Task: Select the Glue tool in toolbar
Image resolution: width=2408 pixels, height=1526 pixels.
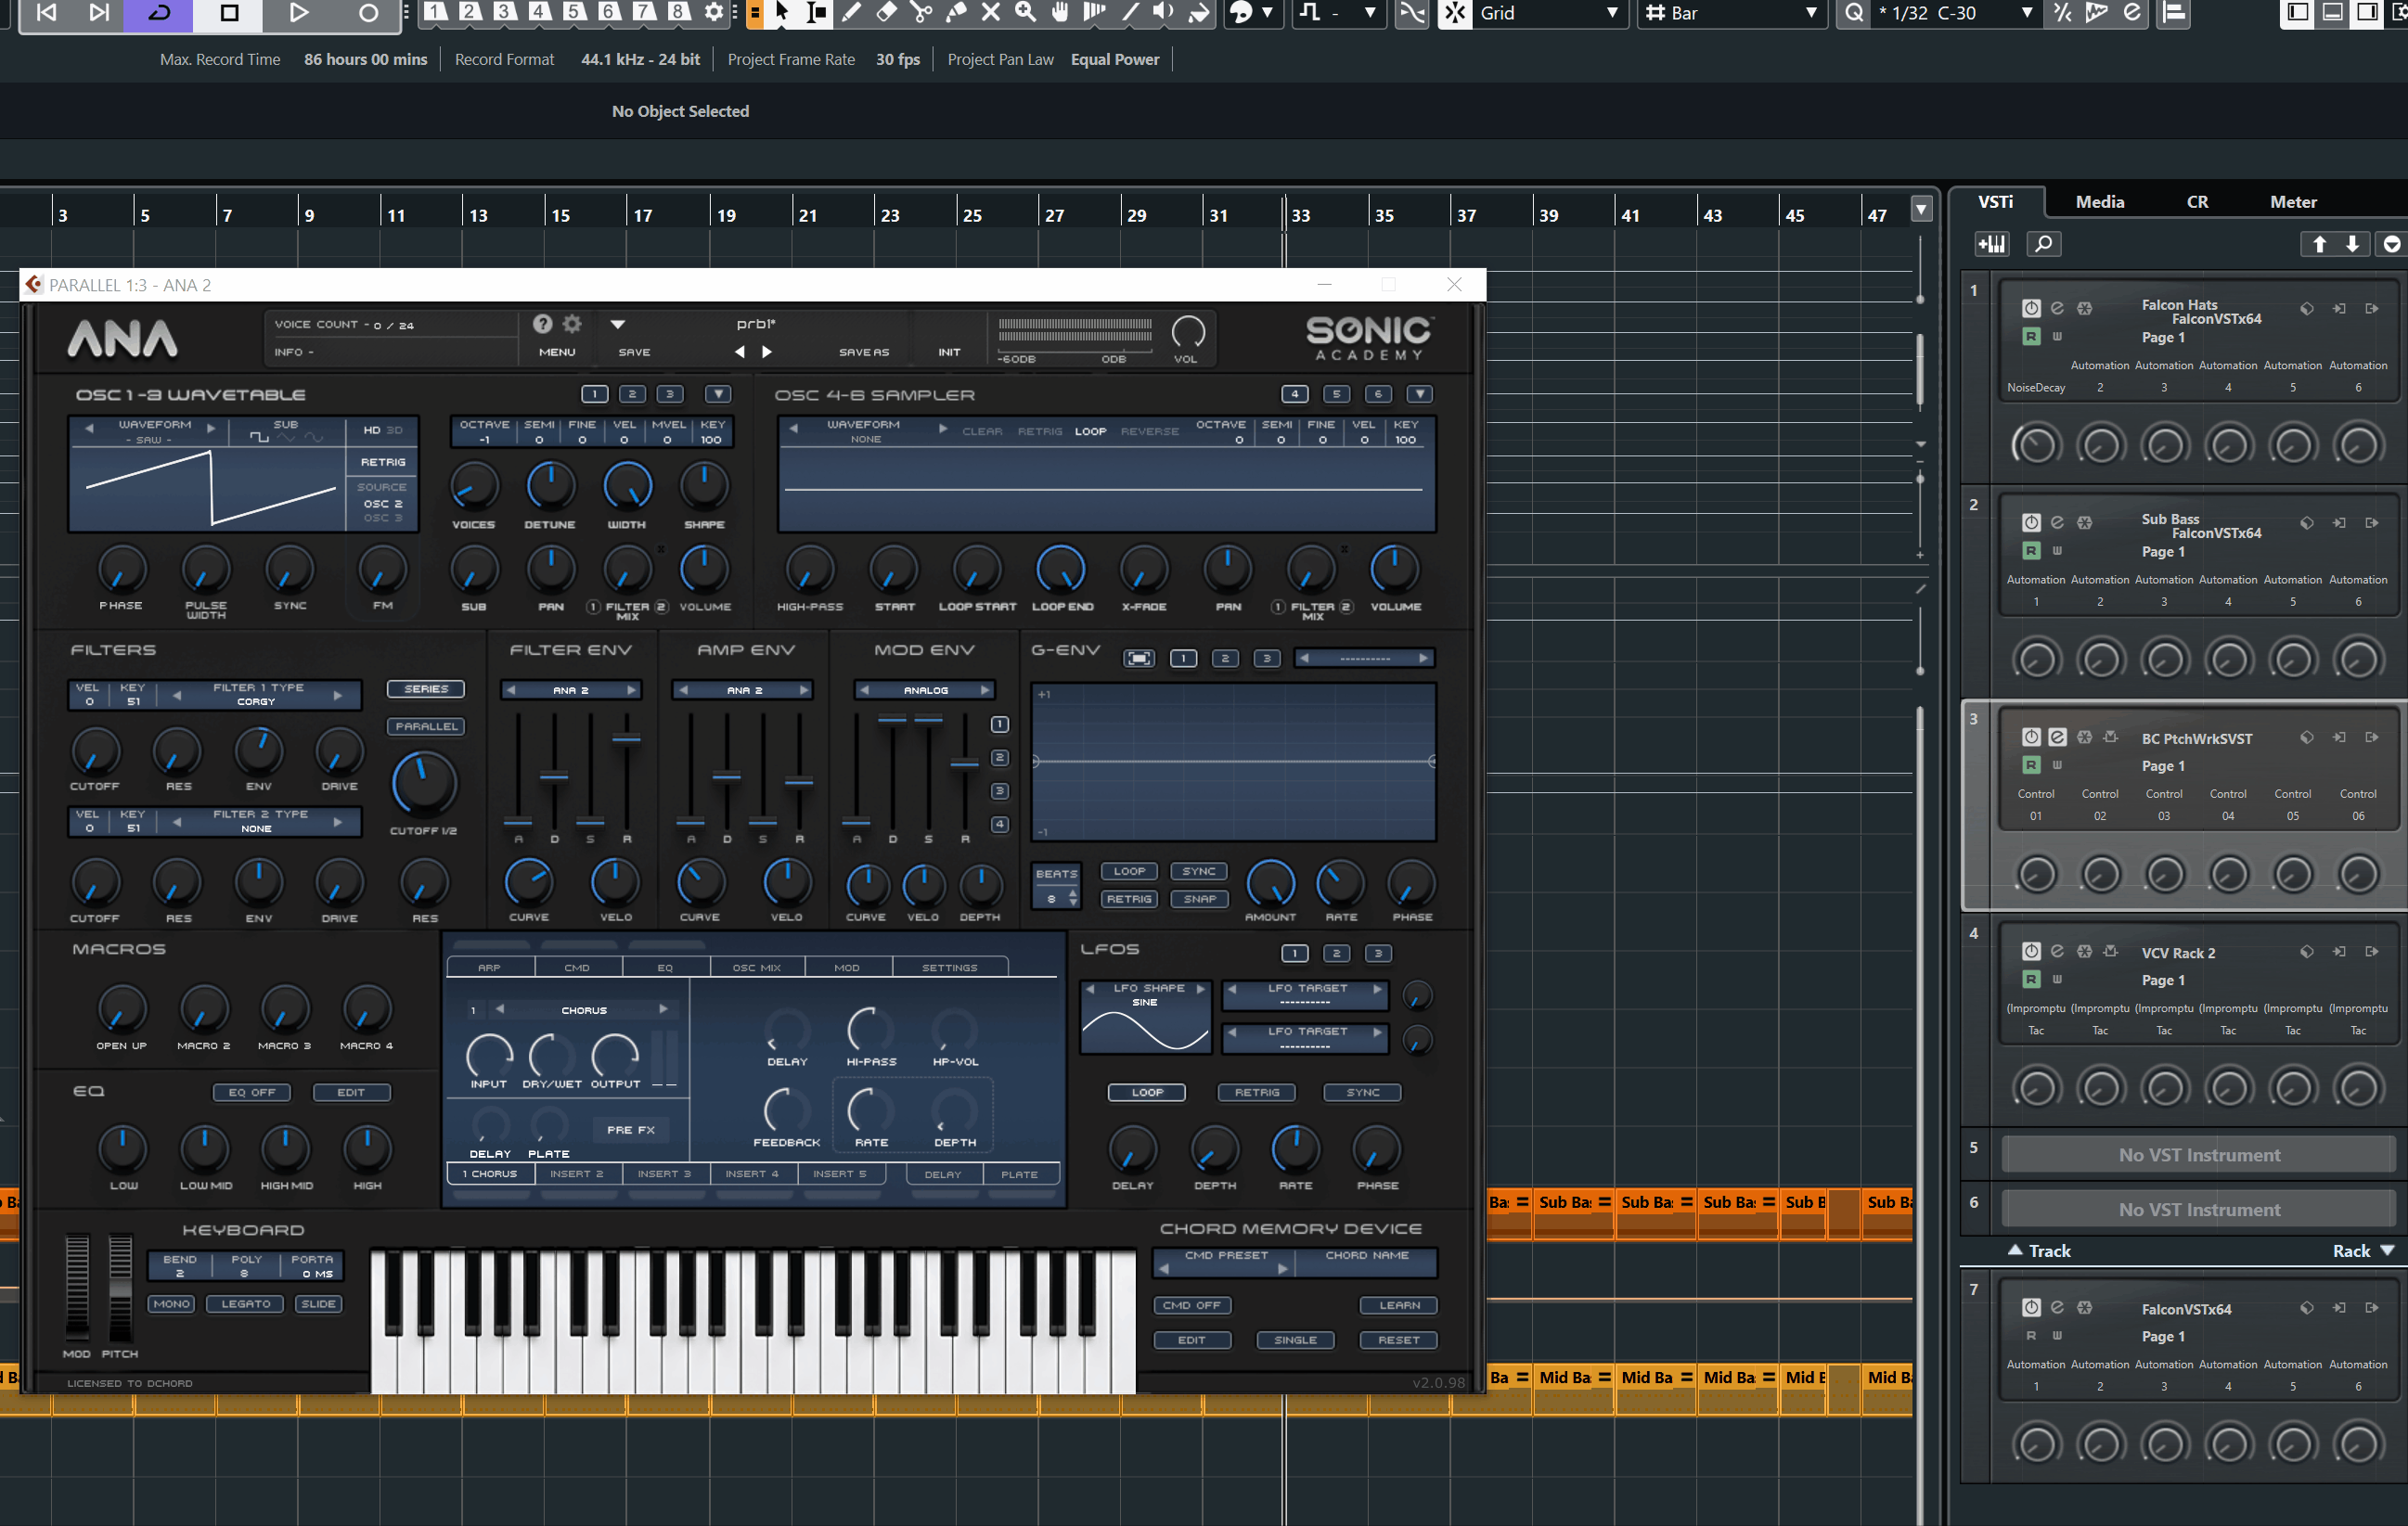Action: coord(956,12)
